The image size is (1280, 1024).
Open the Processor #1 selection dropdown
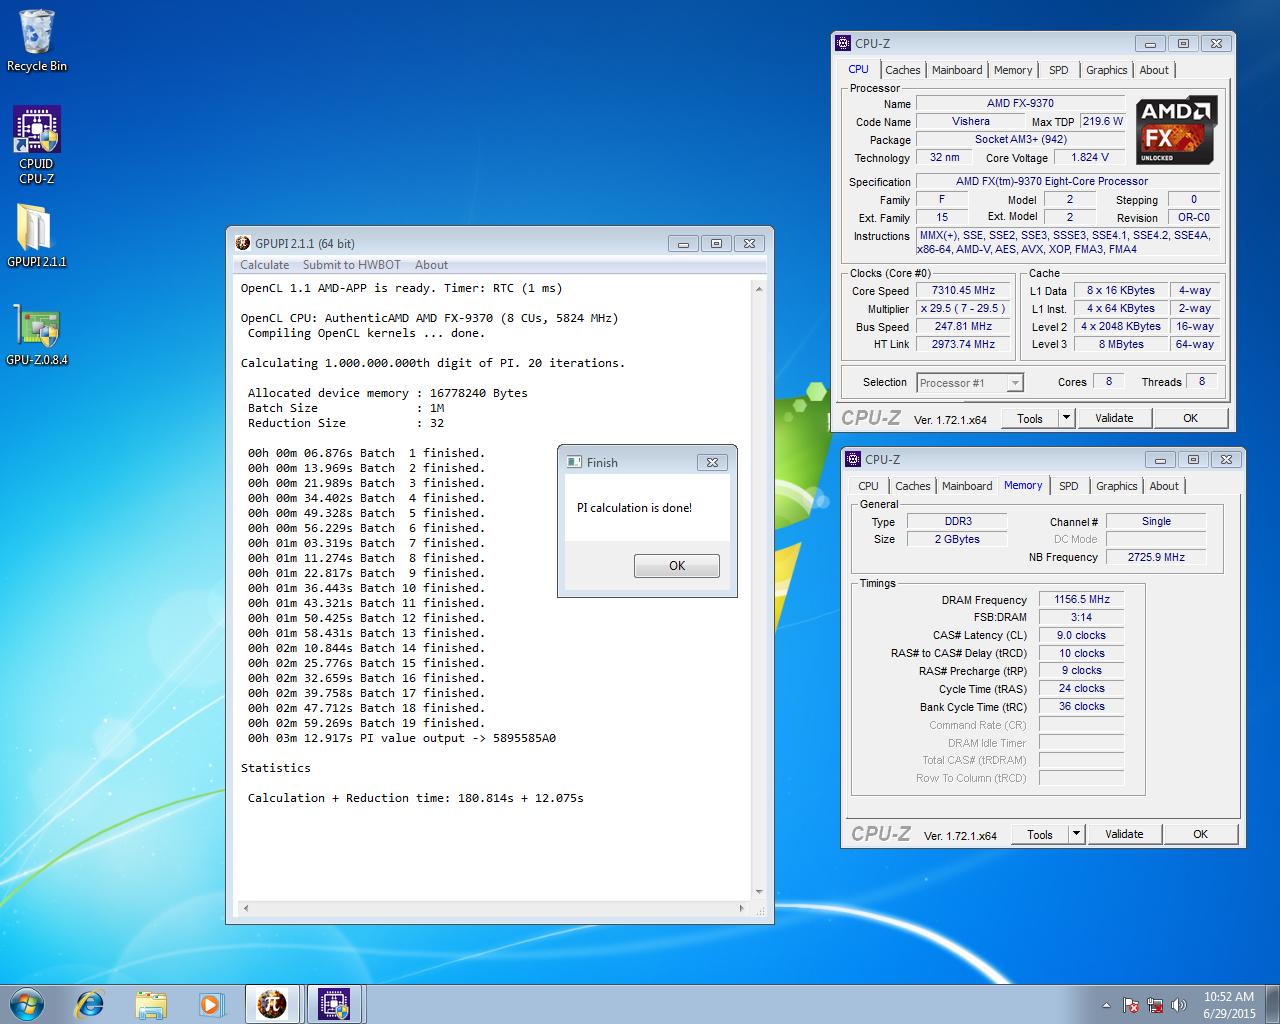click(x=970, y=382)
